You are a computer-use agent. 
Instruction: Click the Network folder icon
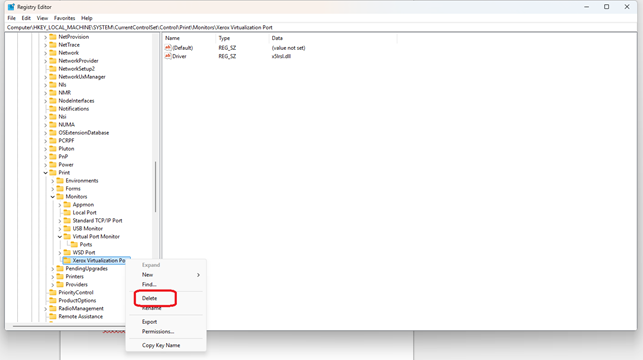click(x=53, y=52)
